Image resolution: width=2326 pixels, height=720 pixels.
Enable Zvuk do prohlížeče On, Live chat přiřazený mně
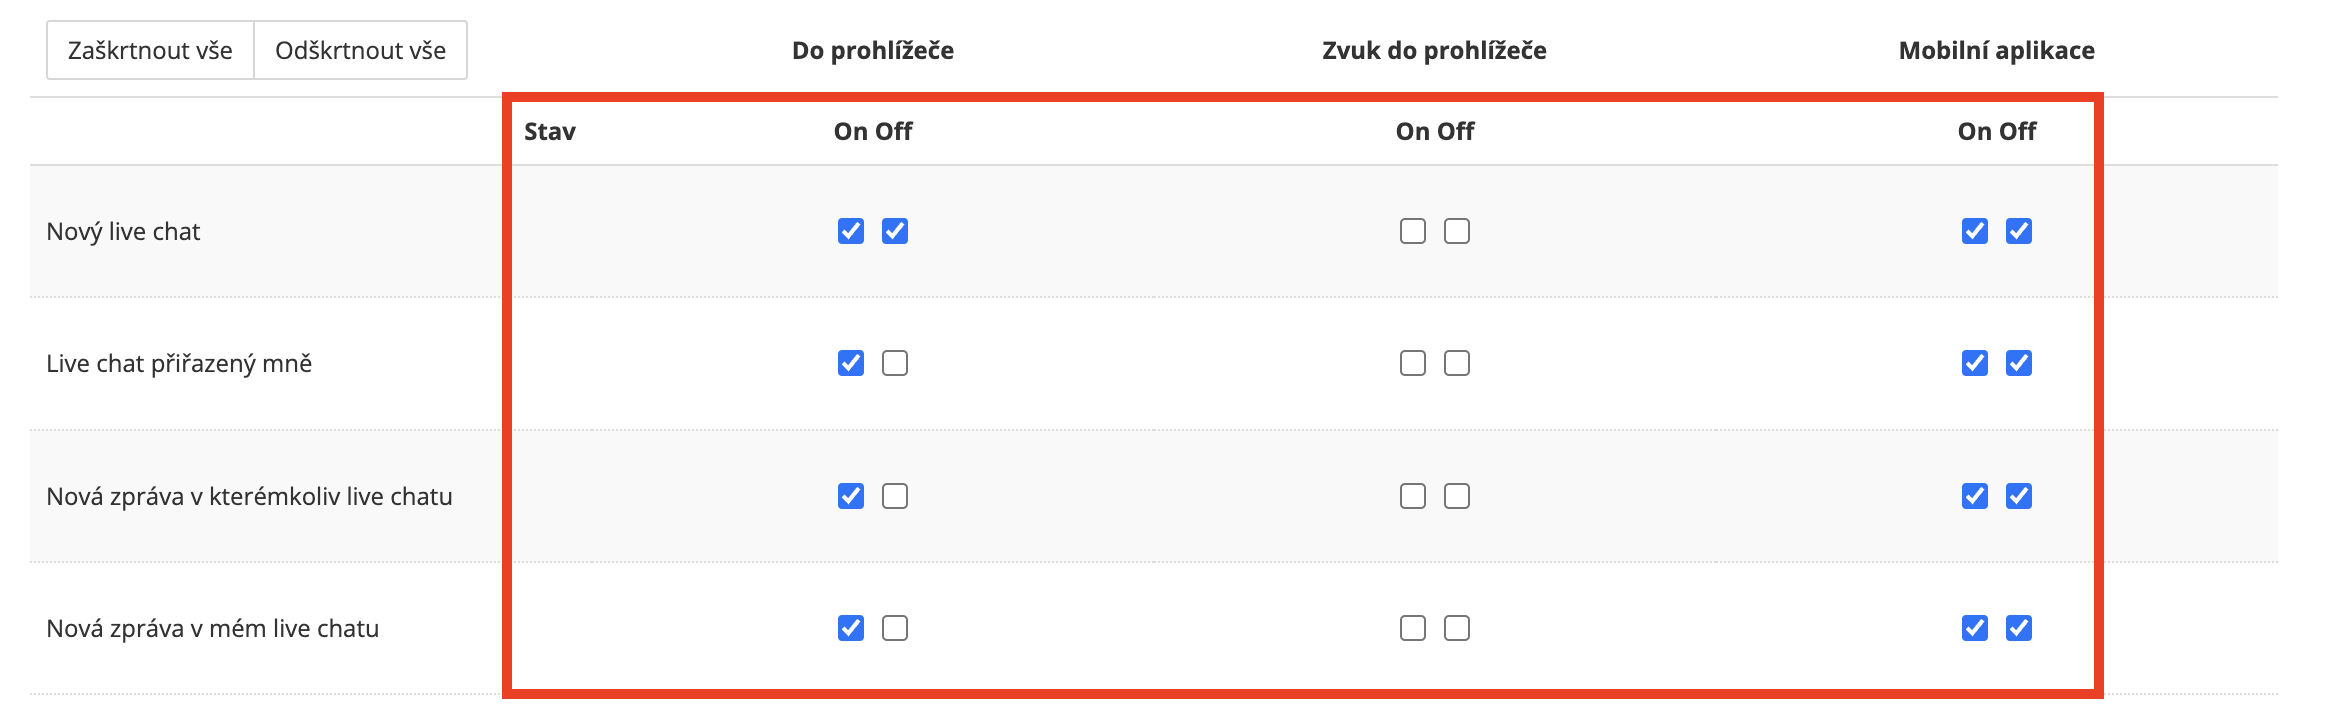coord(1413,363)
